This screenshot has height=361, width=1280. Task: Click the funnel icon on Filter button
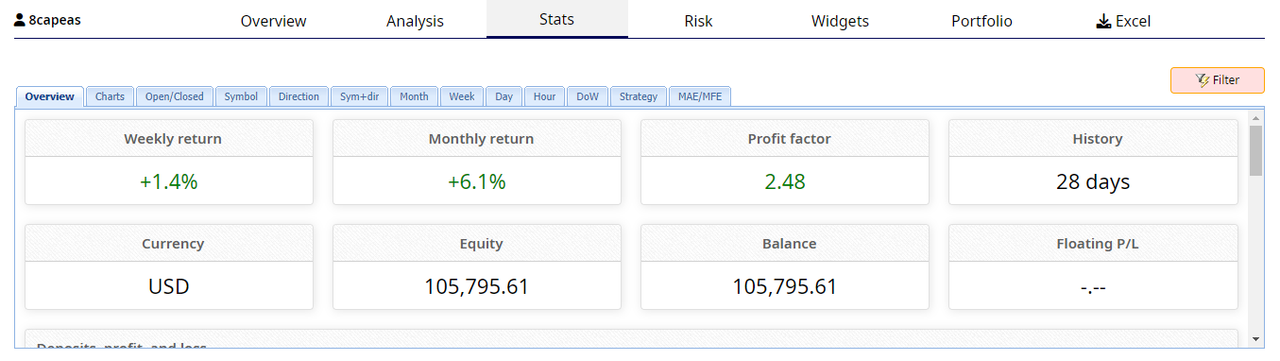tap(1202, 80)
